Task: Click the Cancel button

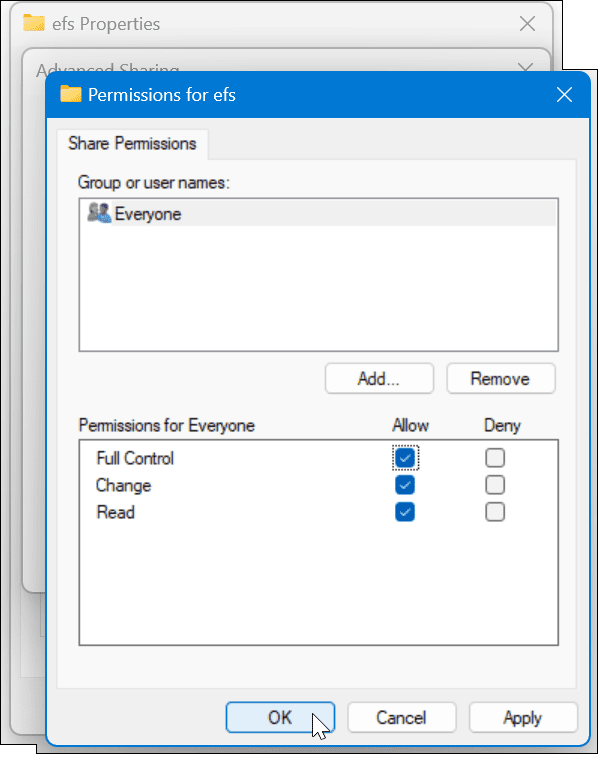Action: 401,717
